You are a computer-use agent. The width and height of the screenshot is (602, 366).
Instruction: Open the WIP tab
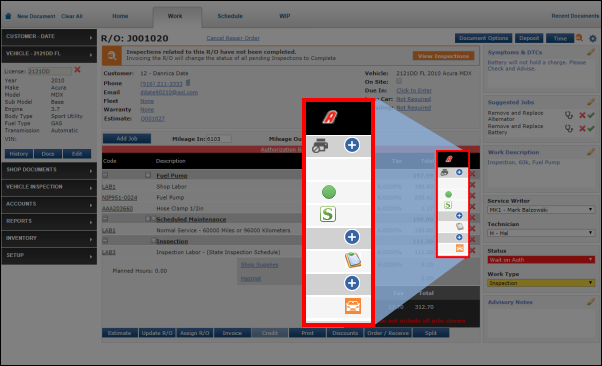(x=284, y=16)
